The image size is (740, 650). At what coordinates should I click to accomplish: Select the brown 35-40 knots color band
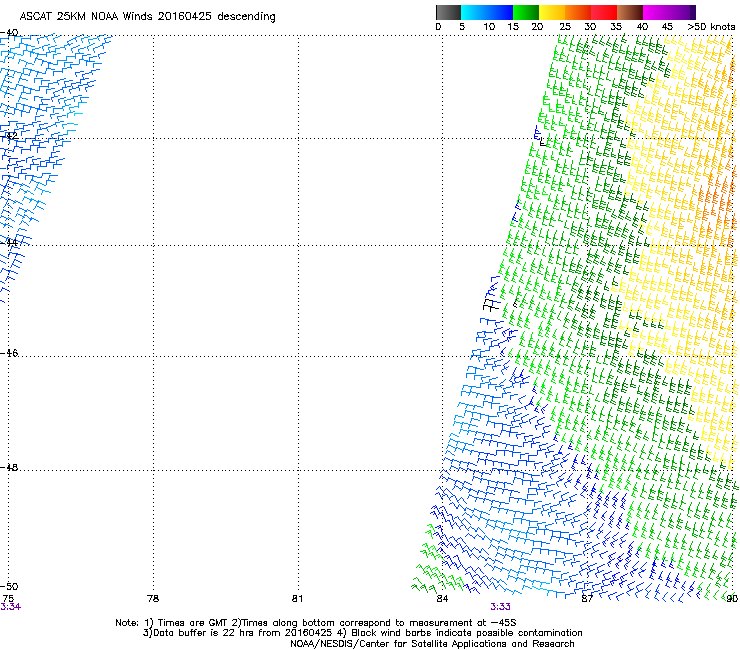pos(630,12)
